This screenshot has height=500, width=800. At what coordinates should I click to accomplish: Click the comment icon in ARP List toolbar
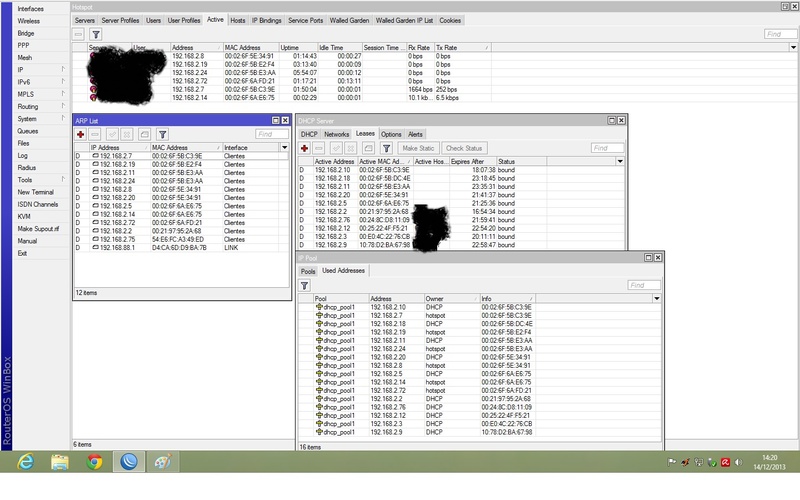pyautogui.click(x=144, y=134)
